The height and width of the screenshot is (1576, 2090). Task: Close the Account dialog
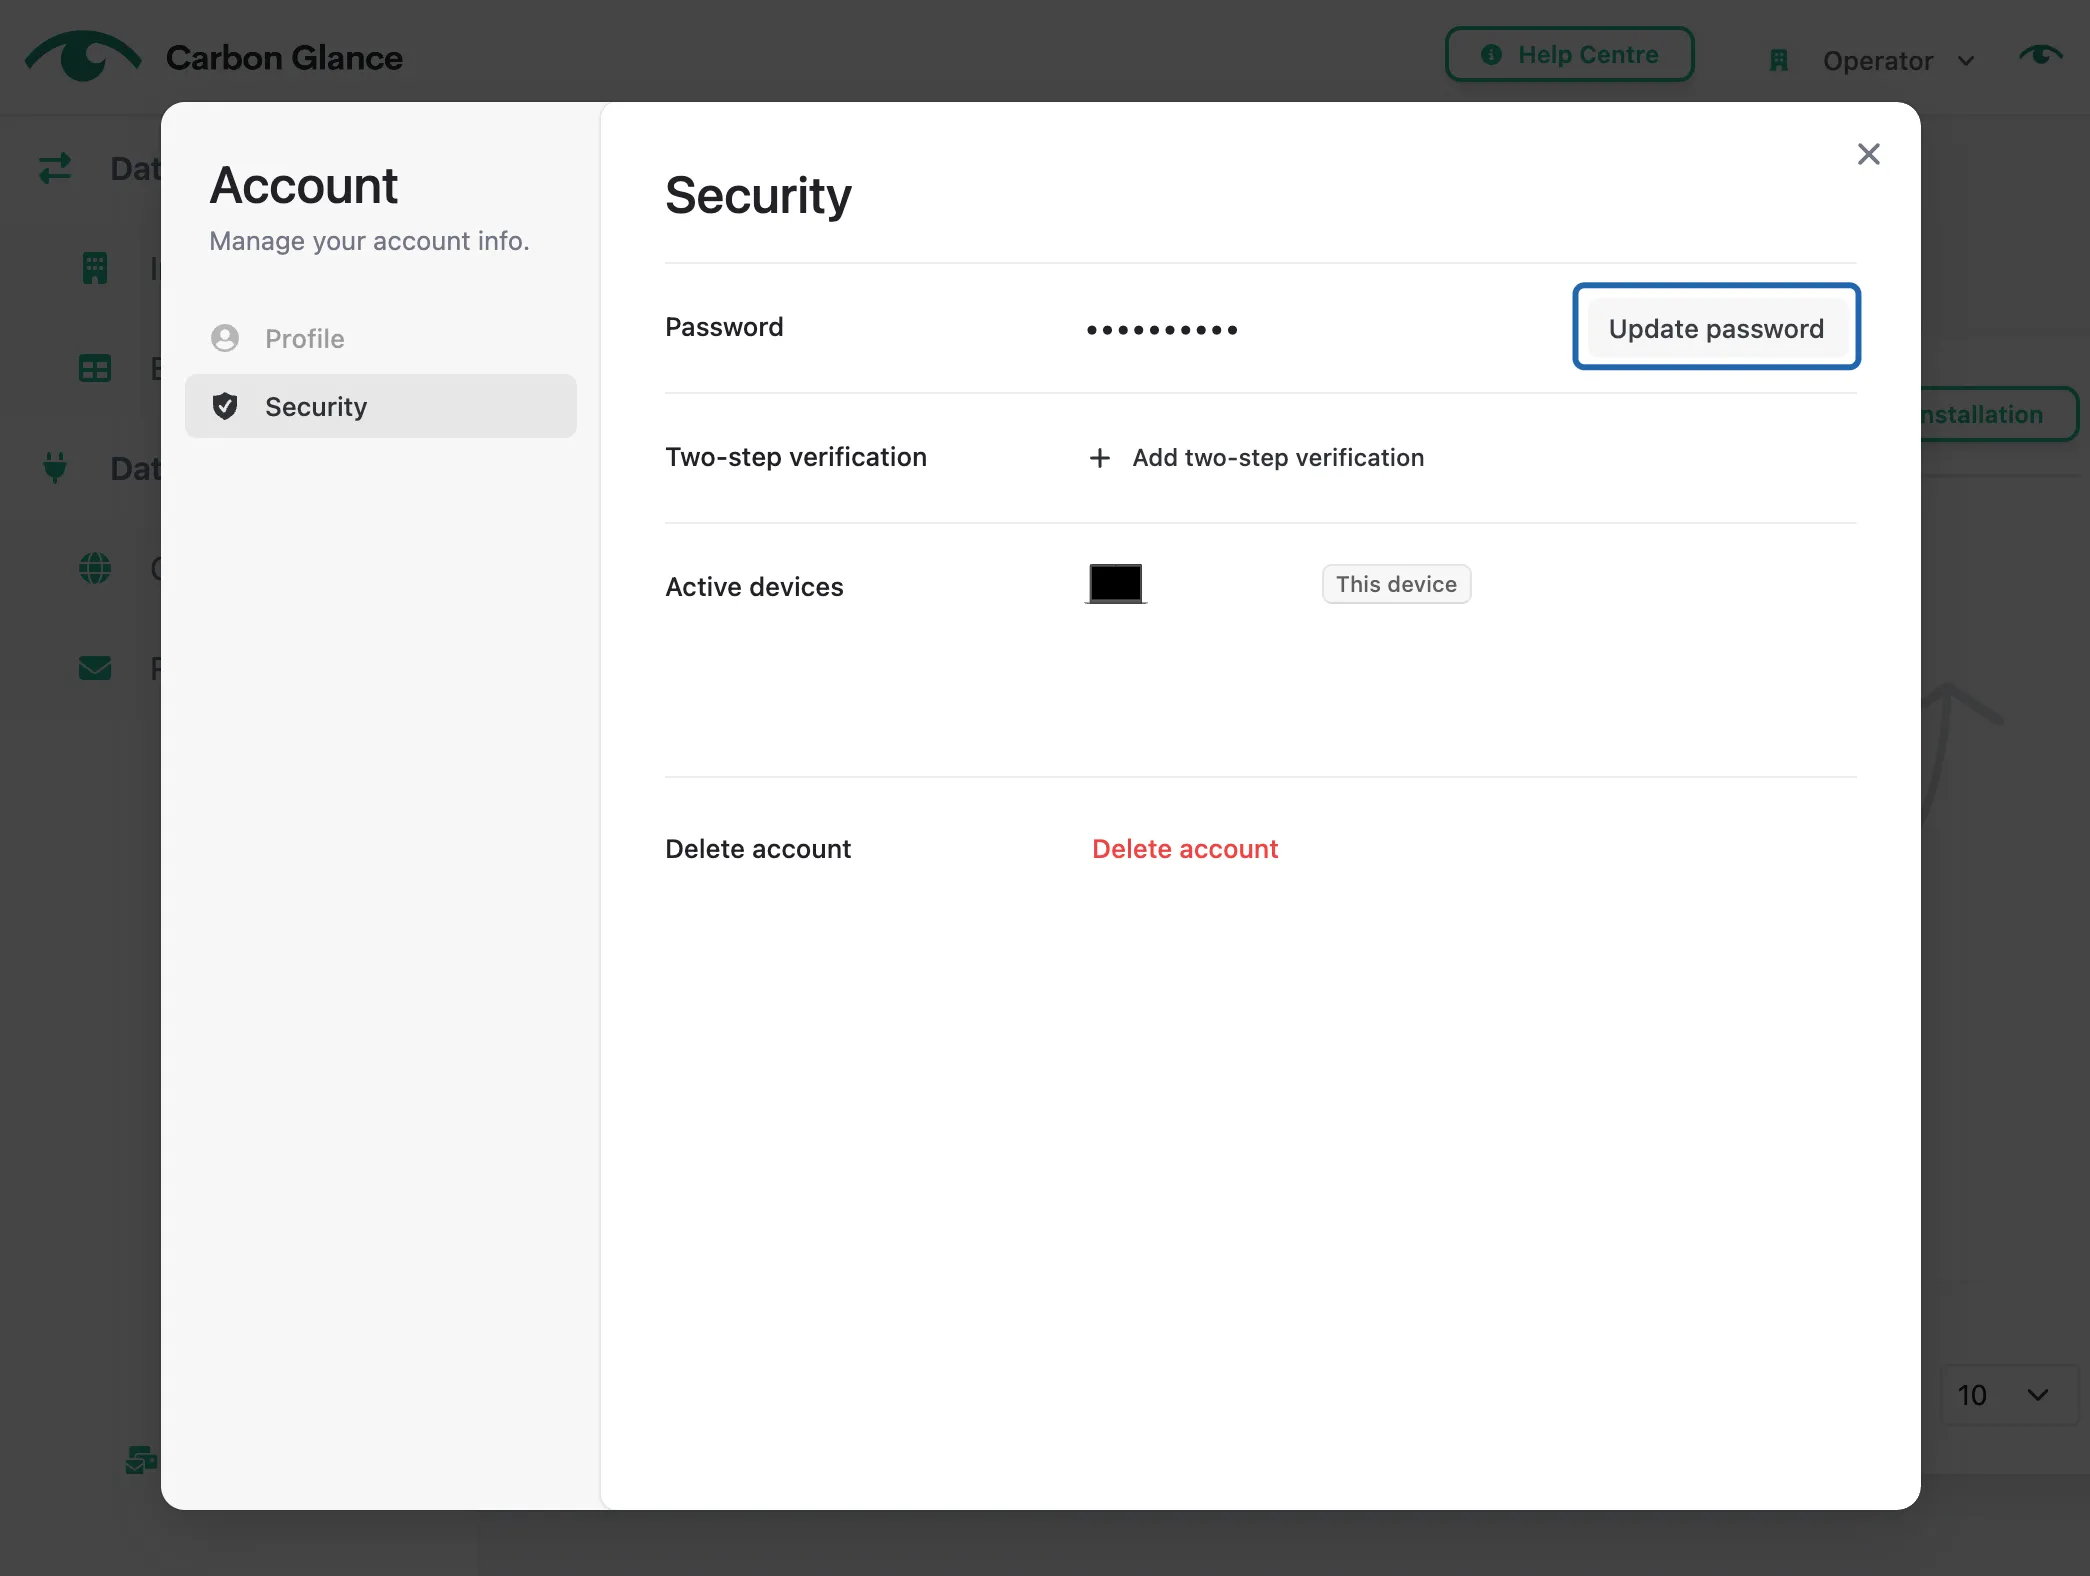pos(1869,154)
